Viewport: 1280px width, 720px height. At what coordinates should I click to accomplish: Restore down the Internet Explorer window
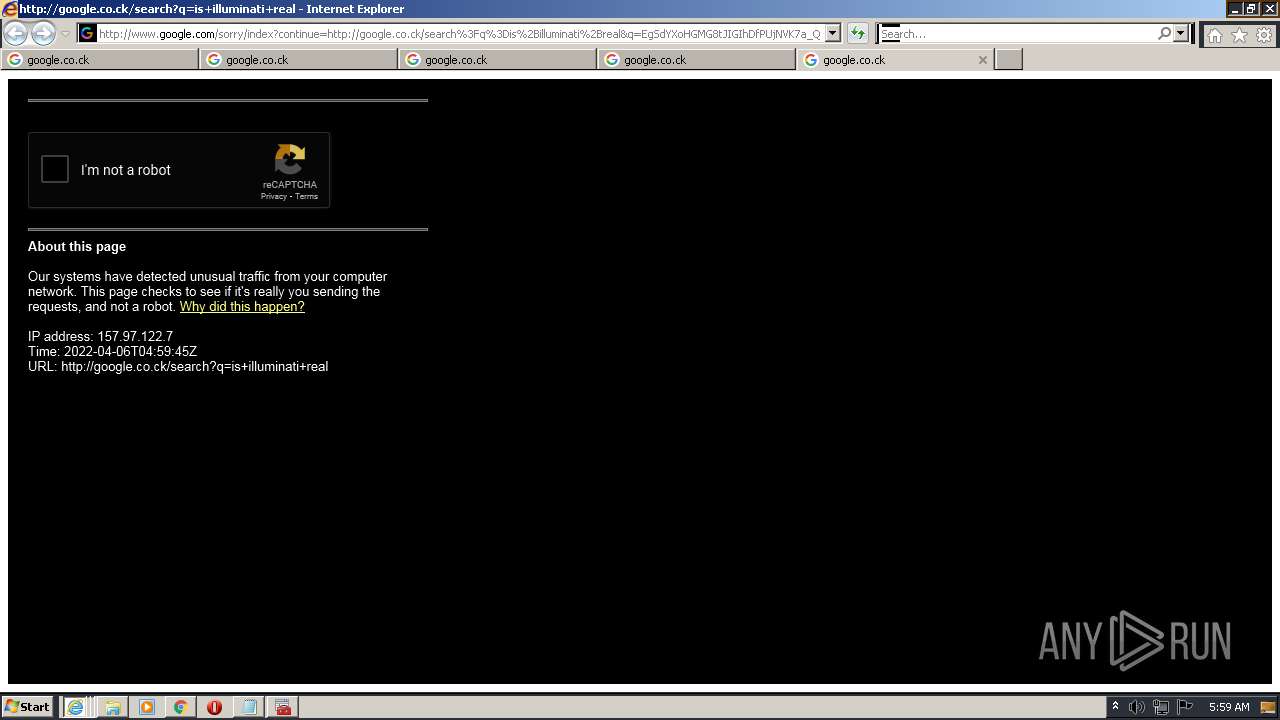pos(1252,9)
